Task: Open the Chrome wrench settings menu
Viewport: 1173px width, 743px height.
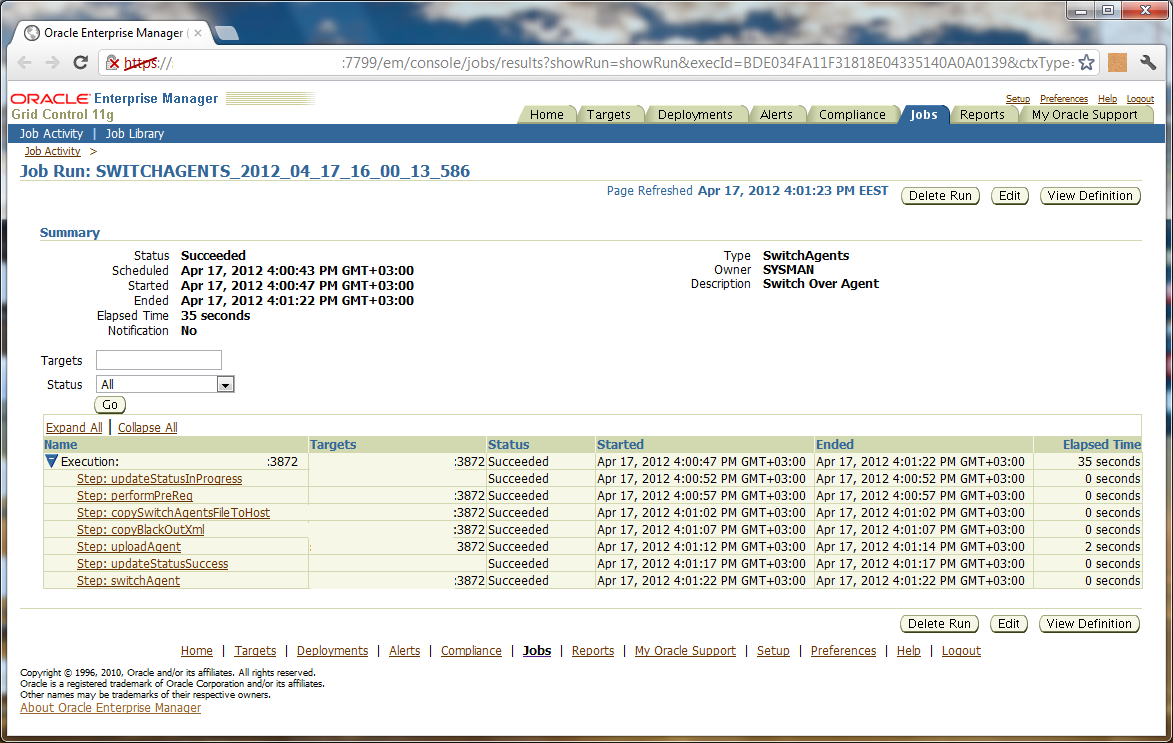Action: [1148, 63]
